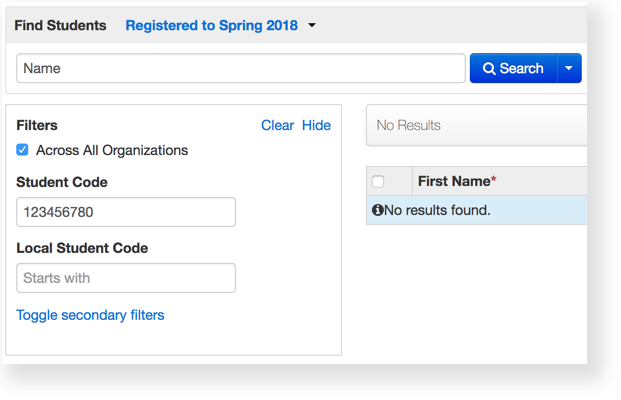Click the Registered to Spring 2018 link
This screenshot has width=621, height=400.
point(211,26)
